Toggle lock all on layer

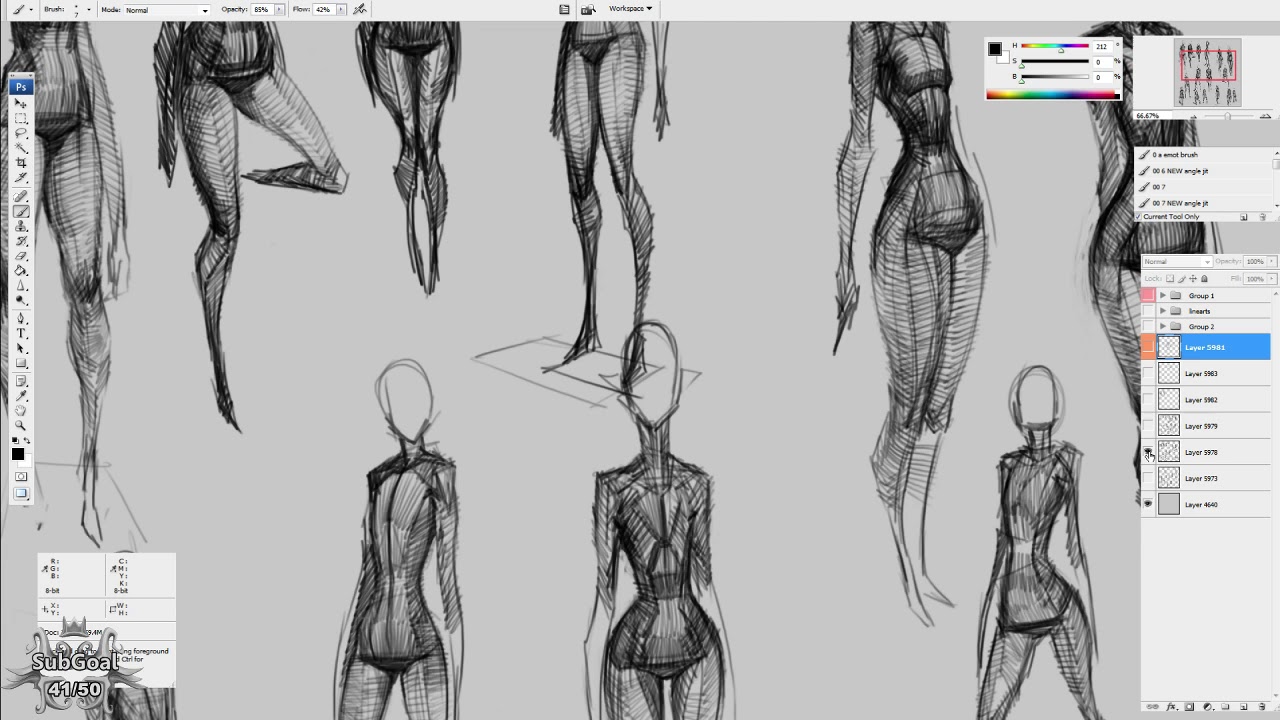(x=1204, y=279)
